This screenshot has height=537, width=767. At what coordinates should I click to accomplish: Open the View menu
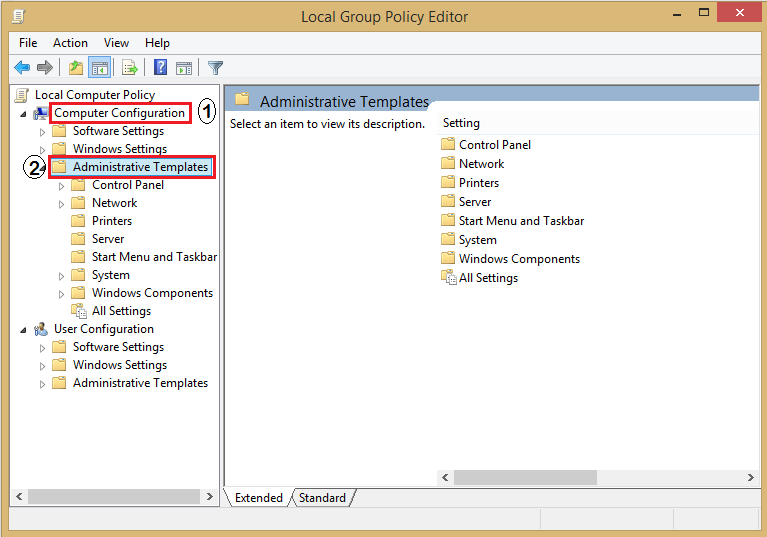(x=116, y=43)
